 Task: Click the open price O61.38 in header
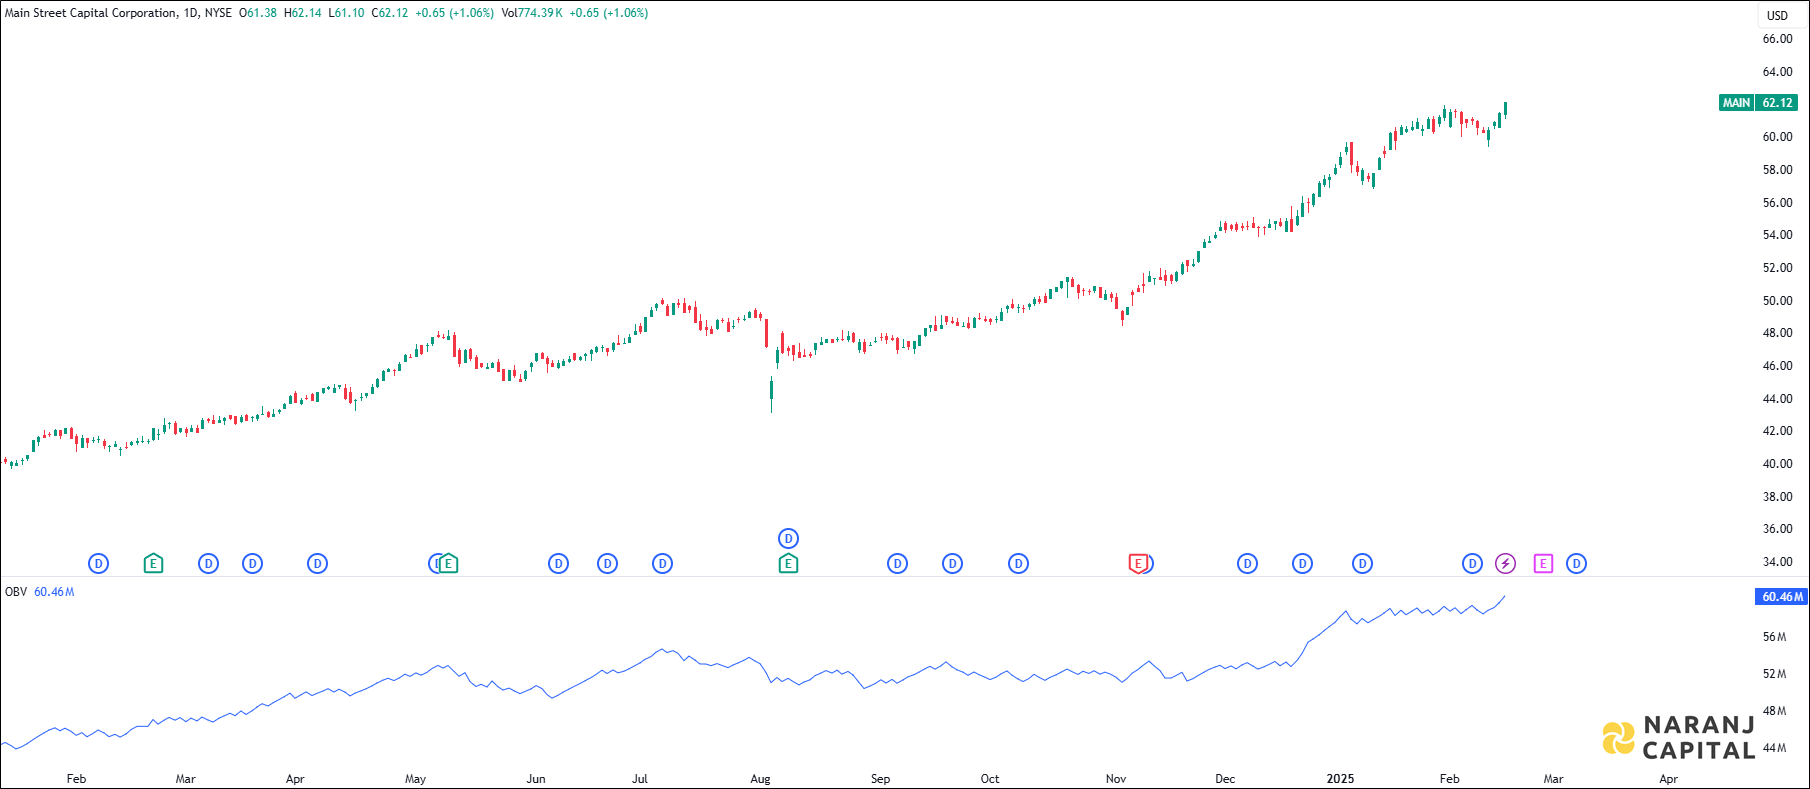pyautogui.click(x=258, y=13)
